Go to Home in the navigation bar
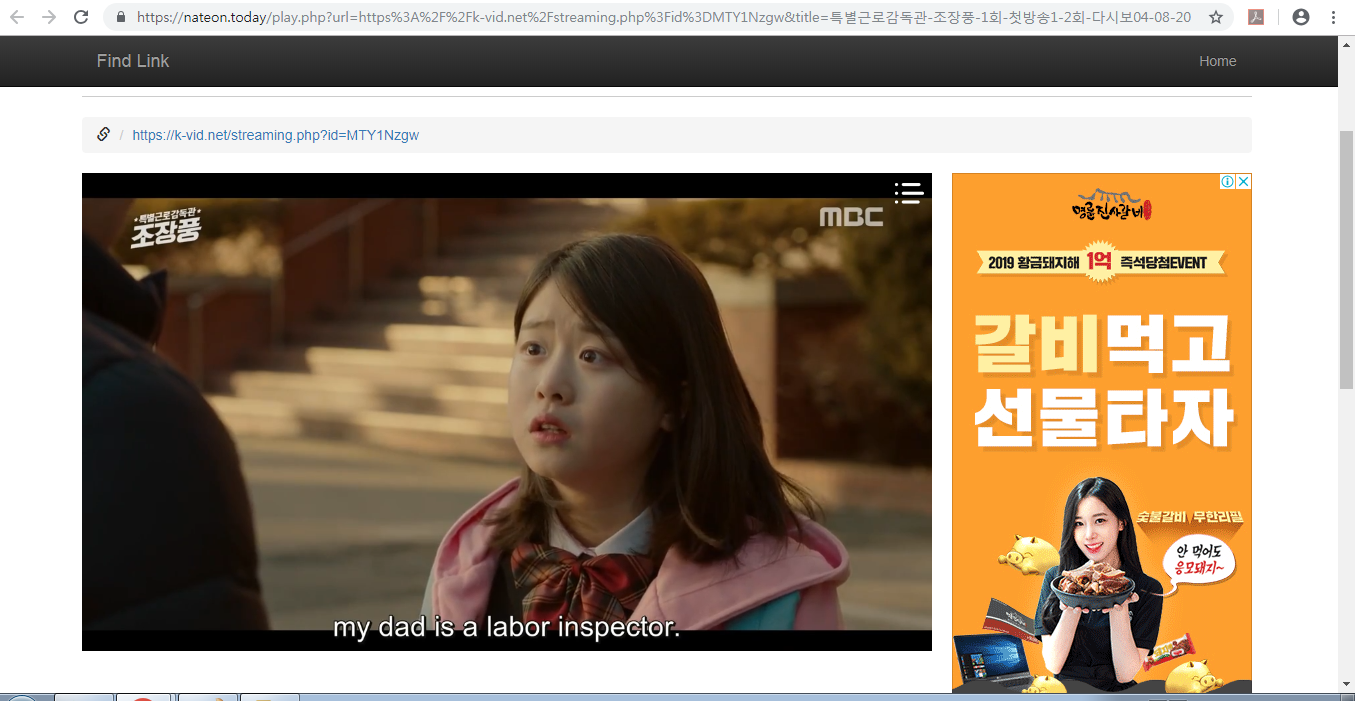Screen dimensions: 1355x701 coord(1218,61)
